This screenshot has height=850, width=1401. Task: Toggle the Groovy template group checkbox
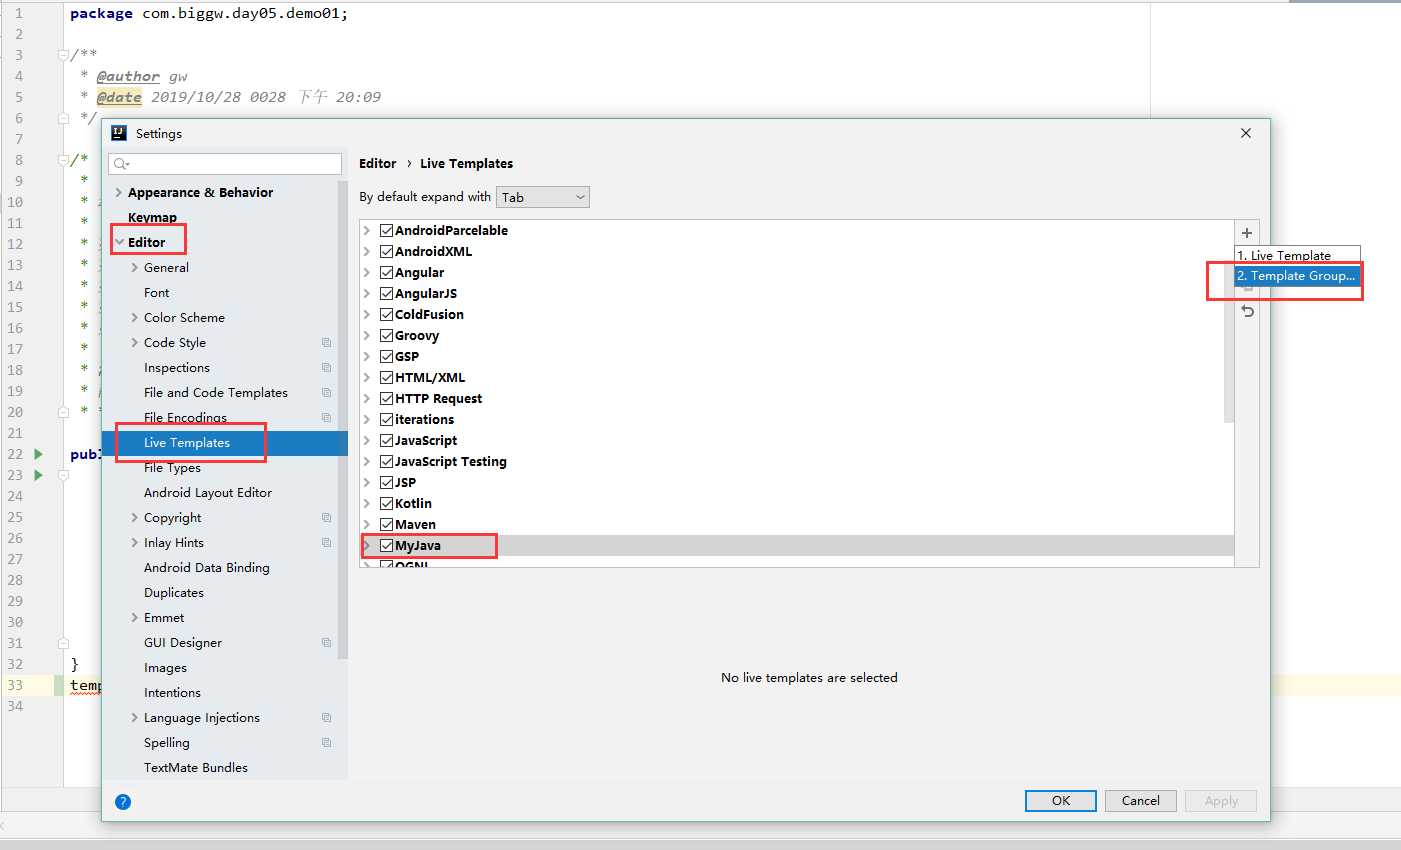click(386, 335)
